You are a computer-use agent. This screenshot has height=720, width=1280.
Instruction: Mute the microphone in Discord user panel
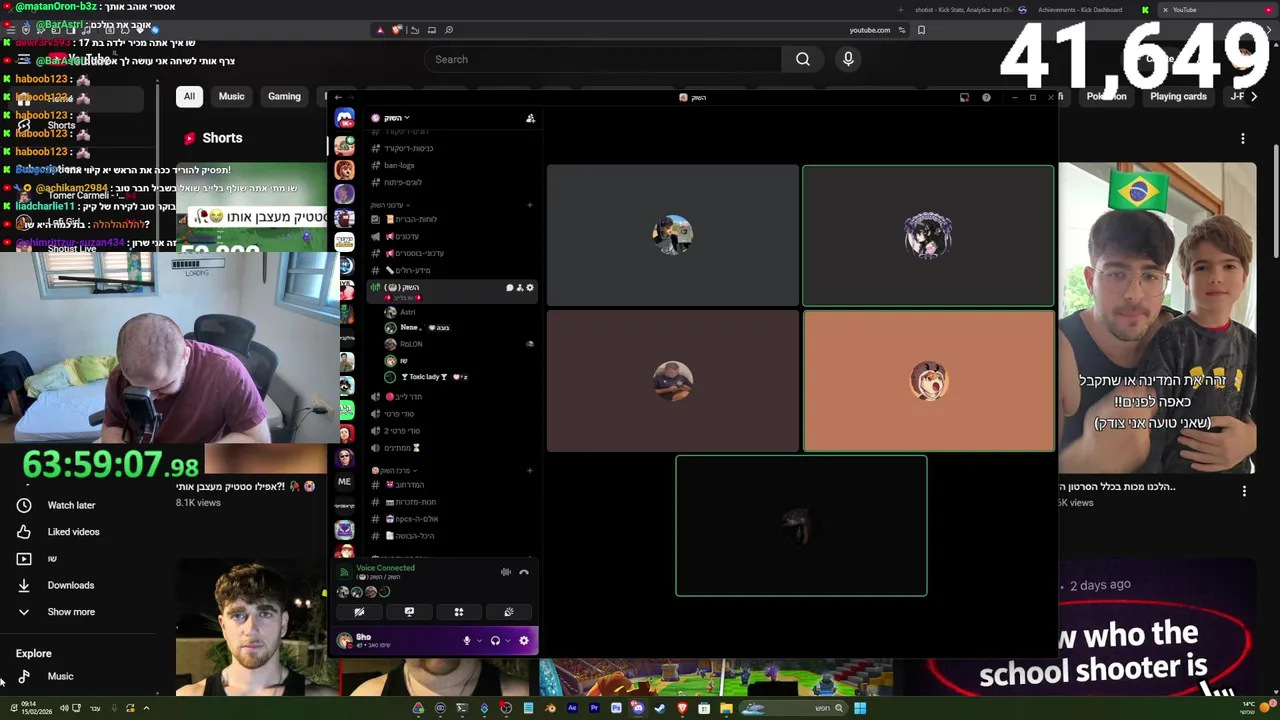(x=466, y=640)
